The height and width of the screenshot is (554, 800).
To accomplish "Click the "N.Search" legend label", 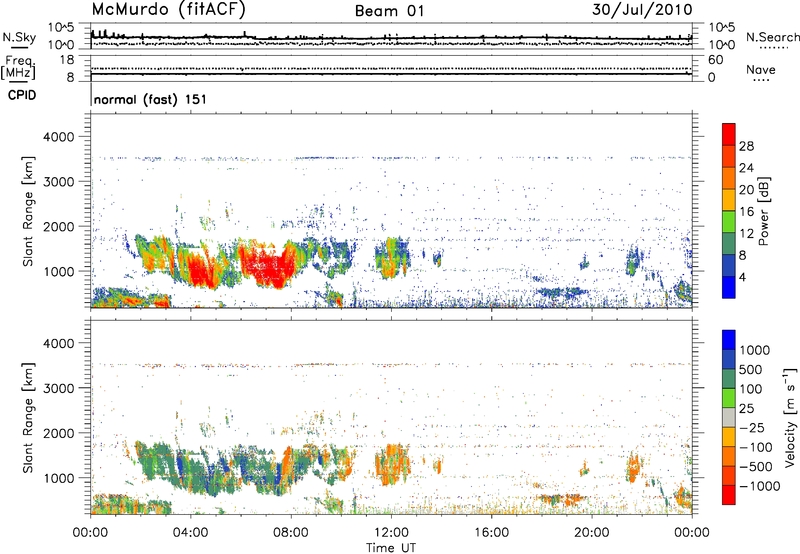I will click(x=773, y=37).
